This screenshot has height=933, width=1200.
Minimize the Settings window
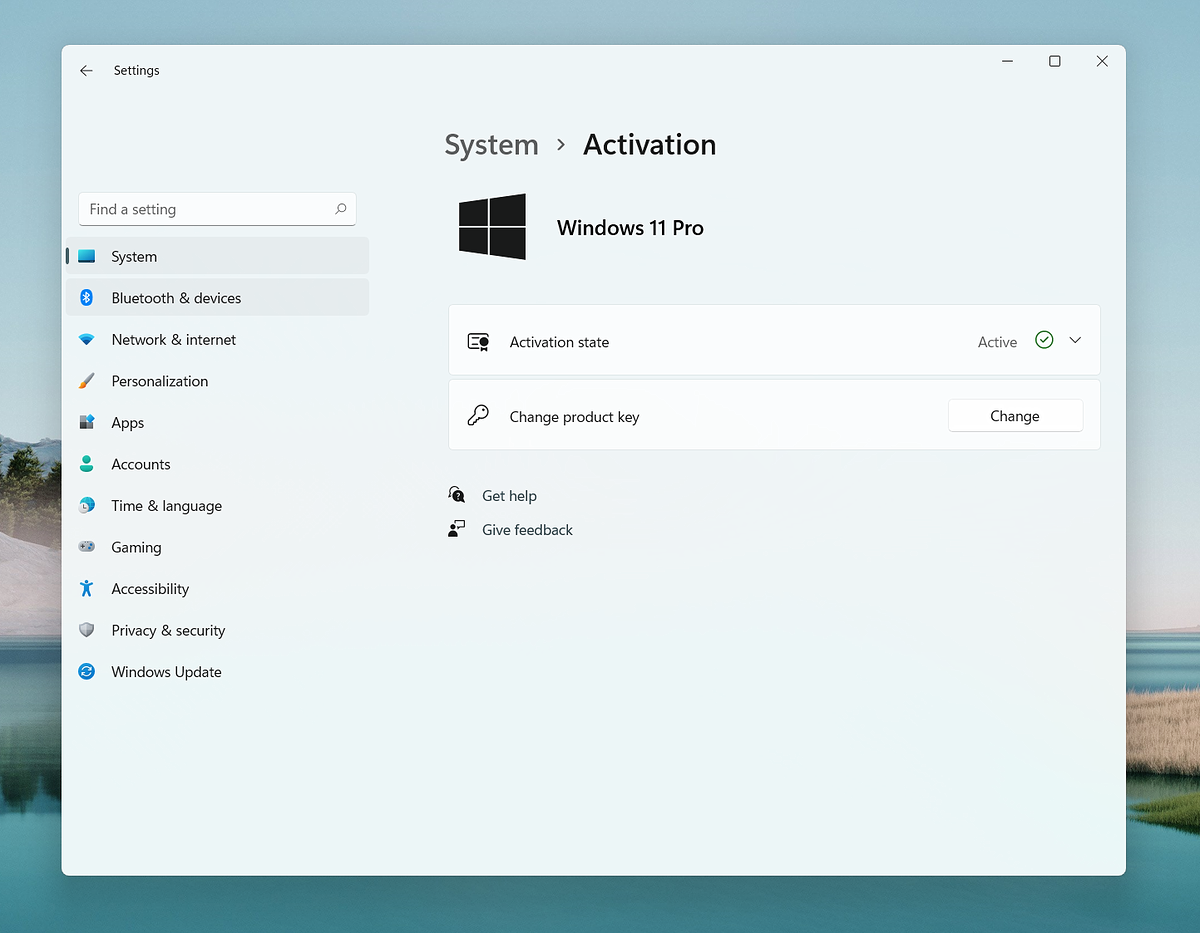coord(1008,61)
